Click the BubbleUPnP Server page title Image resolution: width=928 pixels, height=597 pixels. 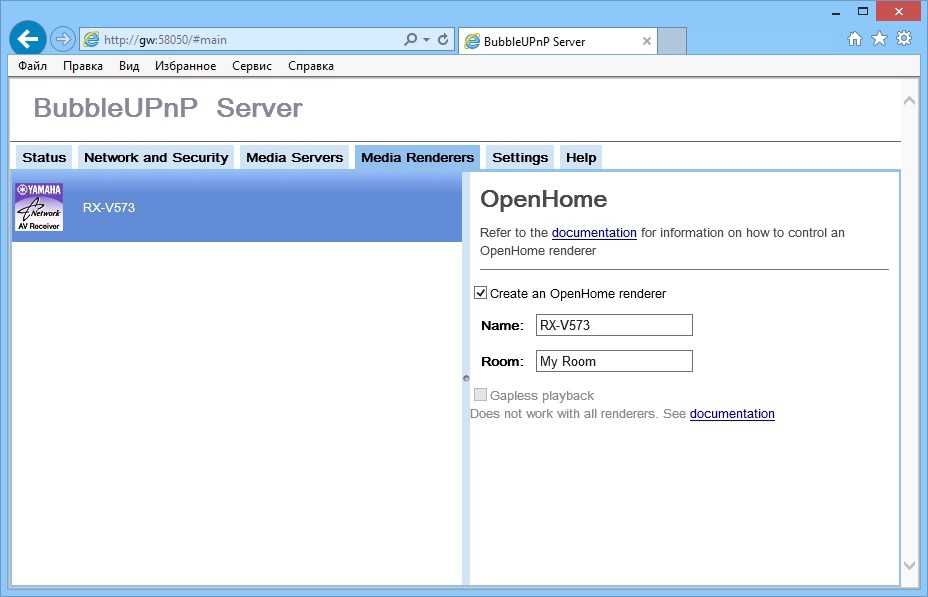[x=167, y=108]
